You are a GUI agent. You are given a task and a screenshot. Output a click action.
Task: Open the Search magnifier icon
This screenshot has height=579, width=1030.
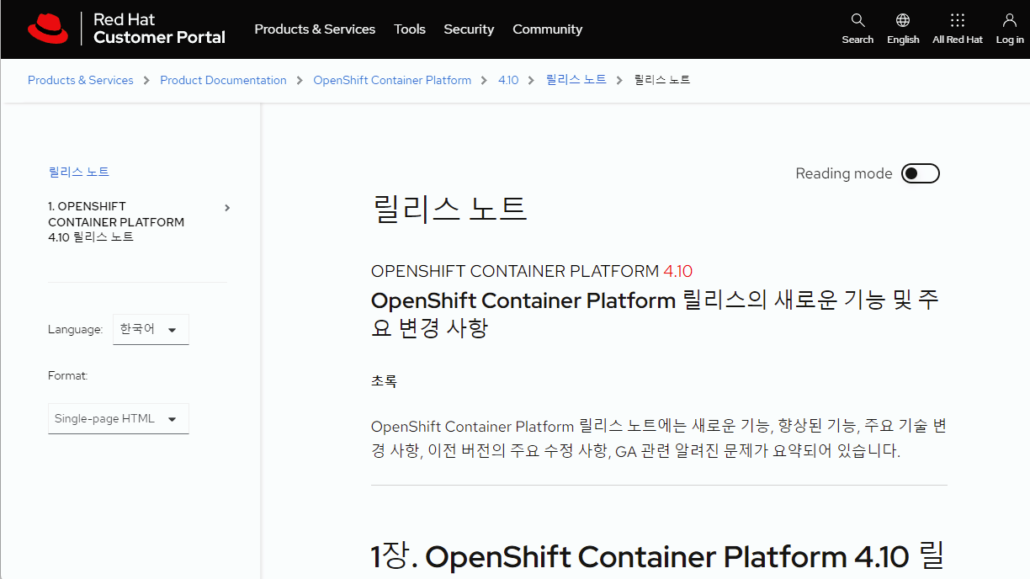pyautogui.click(x=857, y=22)
